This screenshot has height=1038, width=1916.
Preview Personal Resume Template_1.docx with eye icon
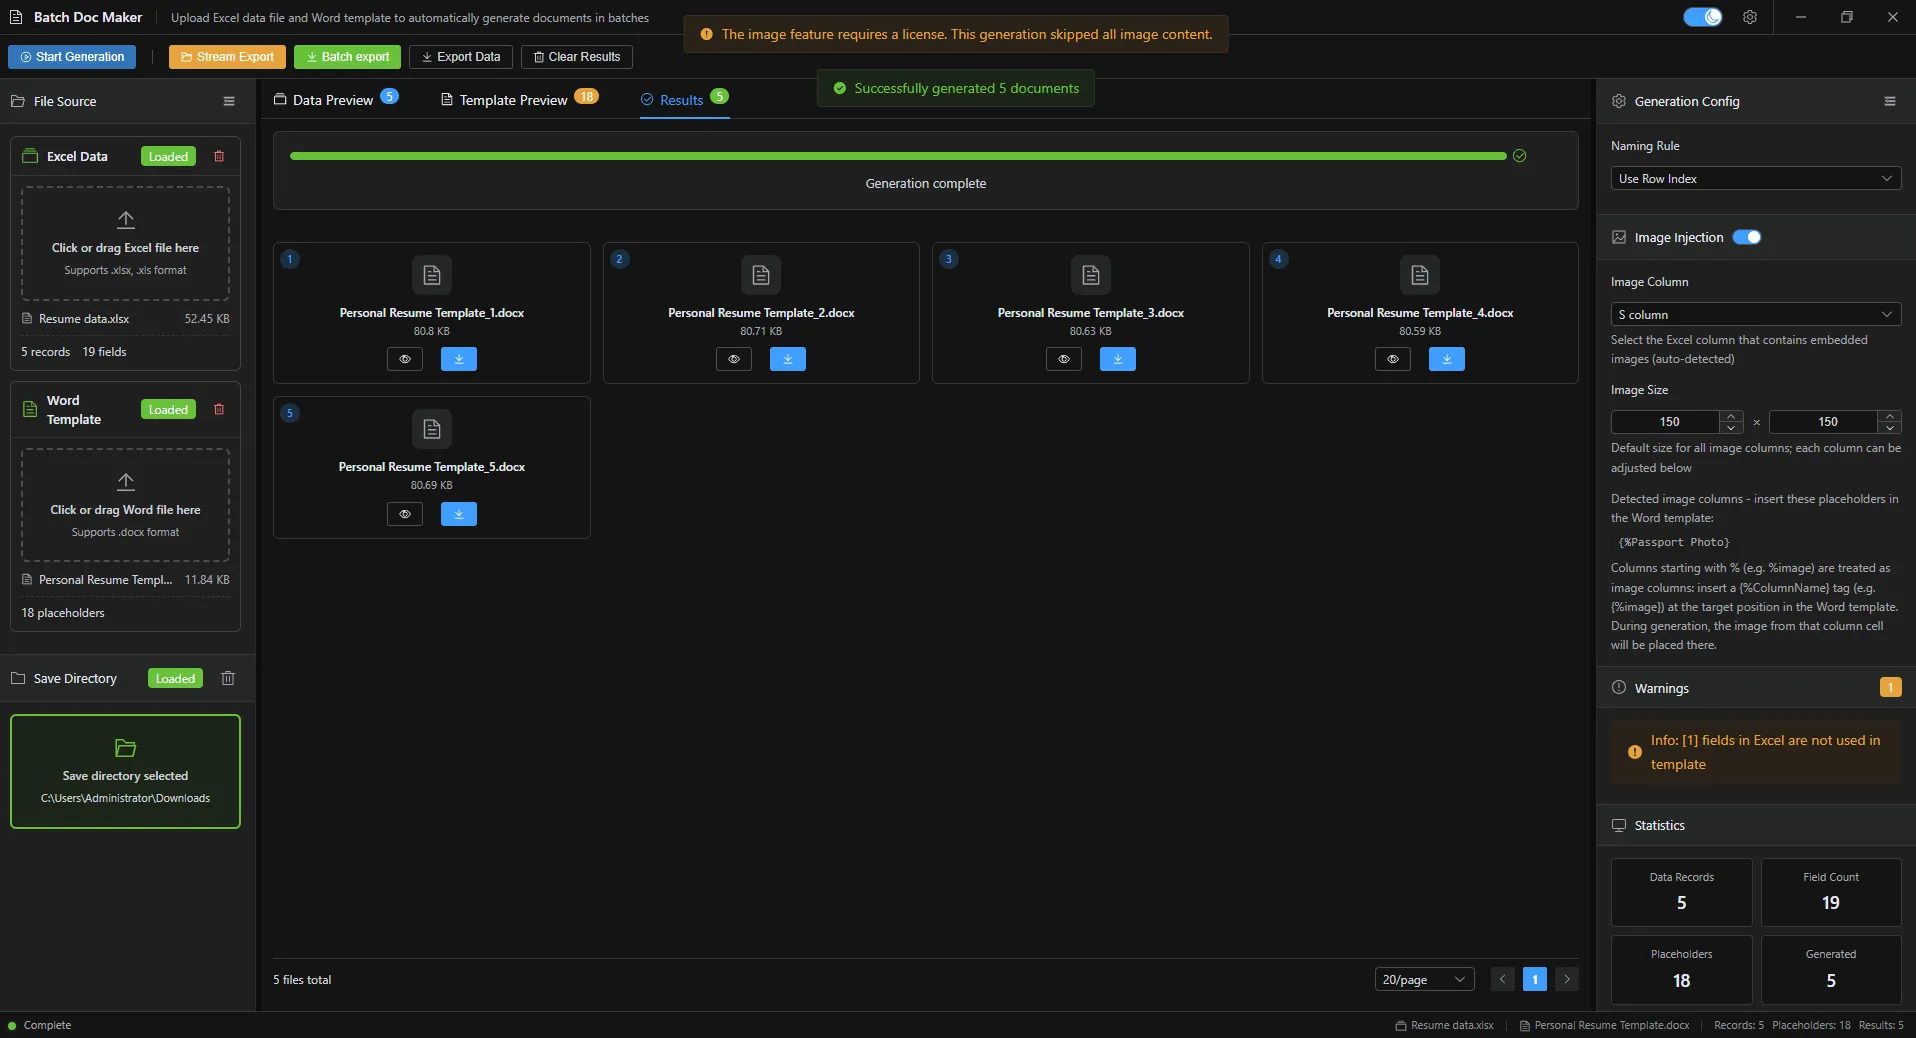[x=405, y=359]
